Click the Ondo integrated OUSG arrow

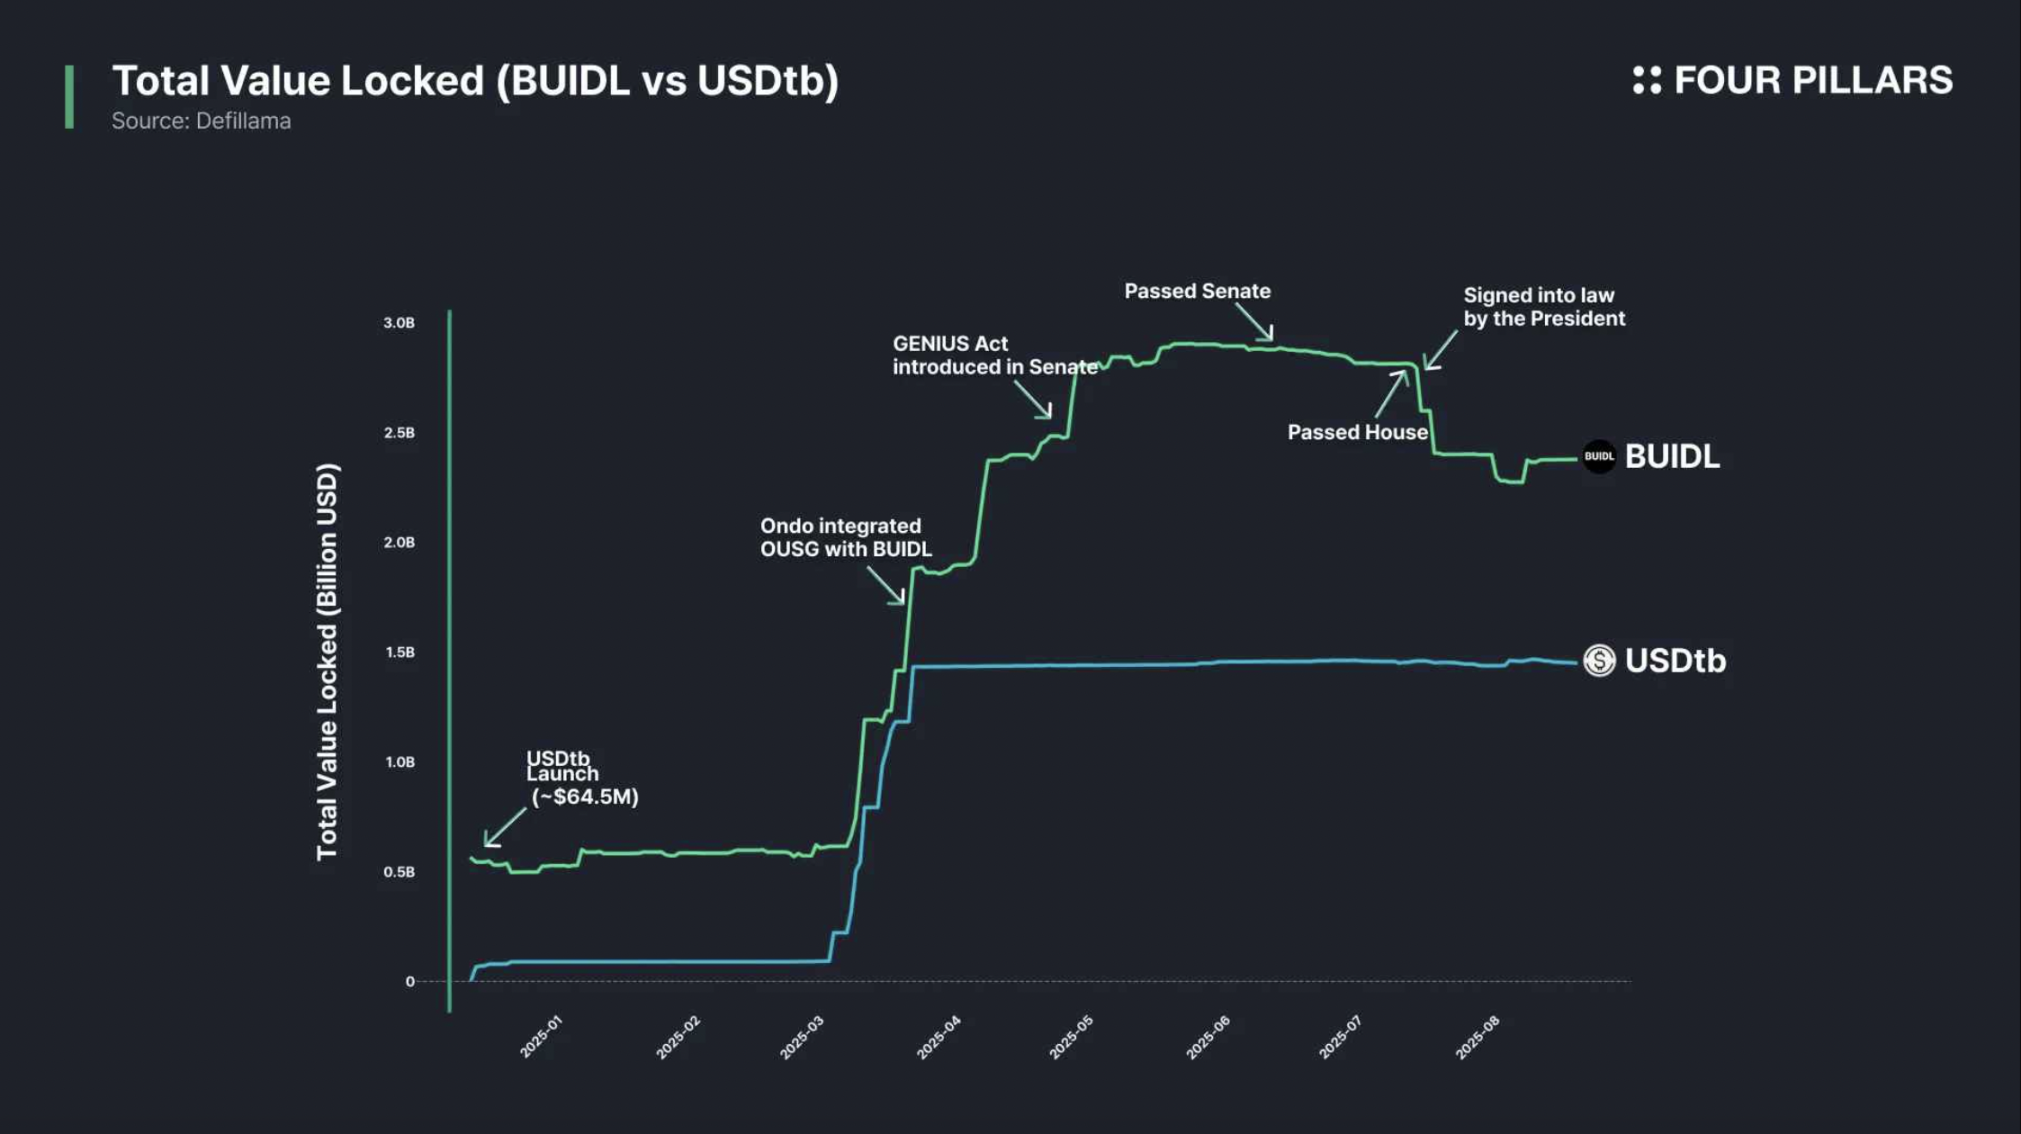(x=886, y=586)
